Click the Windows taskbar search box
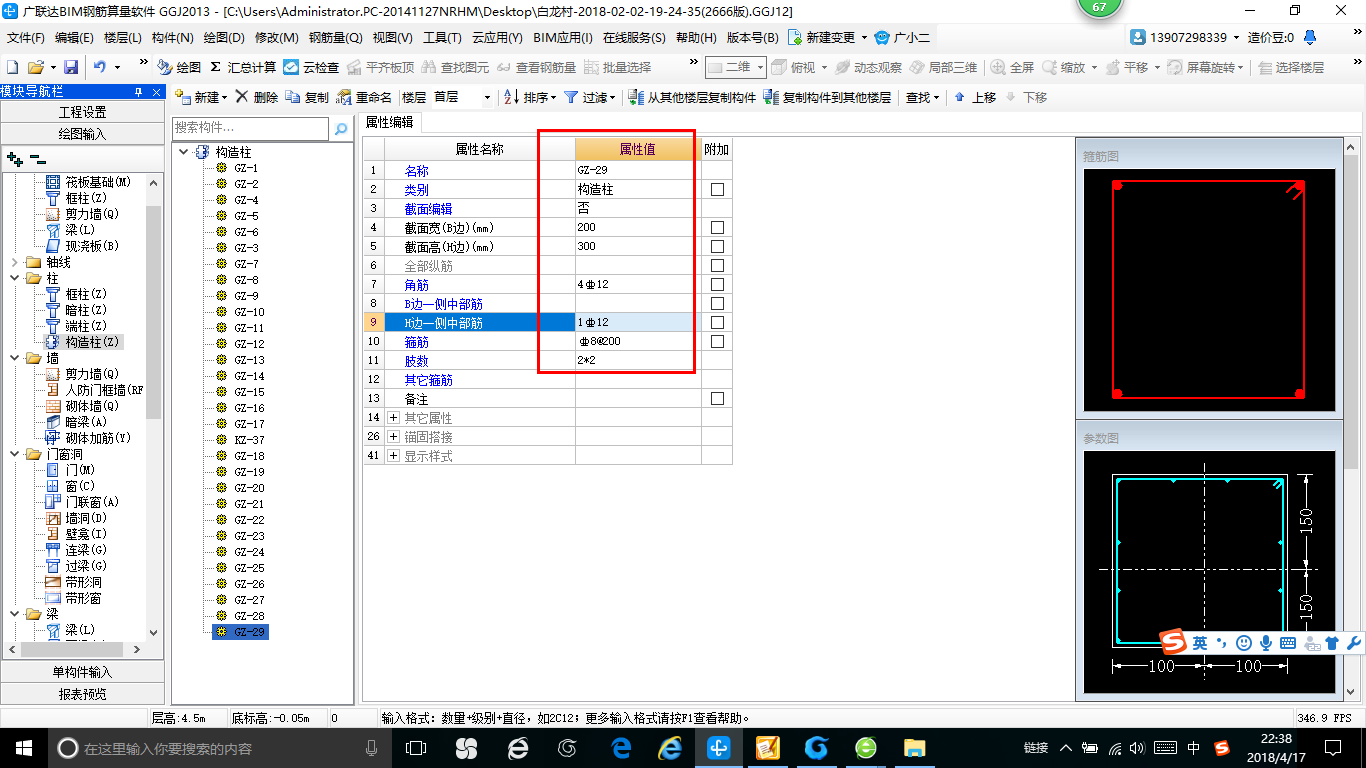This screenshot has height=768, width=1366. click(219, 748)
